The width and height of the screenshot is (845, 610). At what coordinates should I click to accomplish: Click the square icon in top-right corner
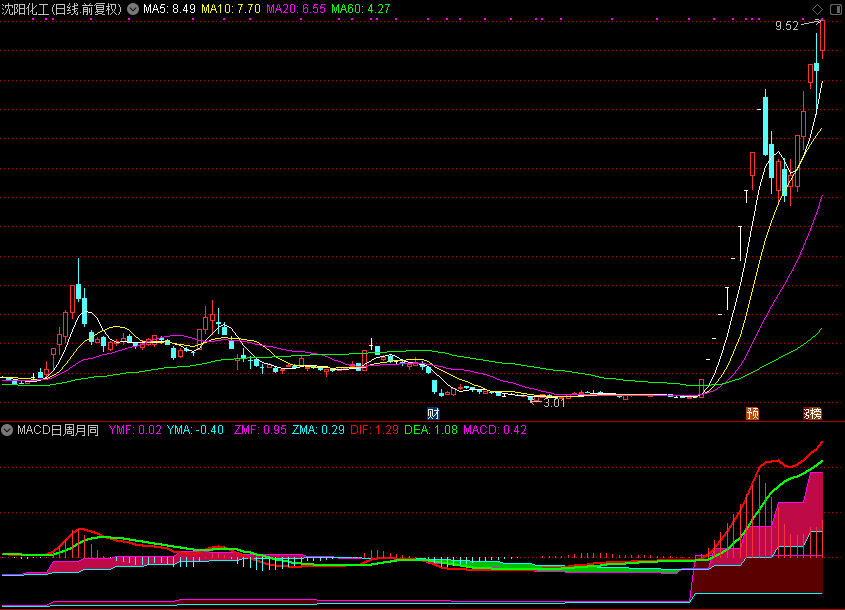834,9
